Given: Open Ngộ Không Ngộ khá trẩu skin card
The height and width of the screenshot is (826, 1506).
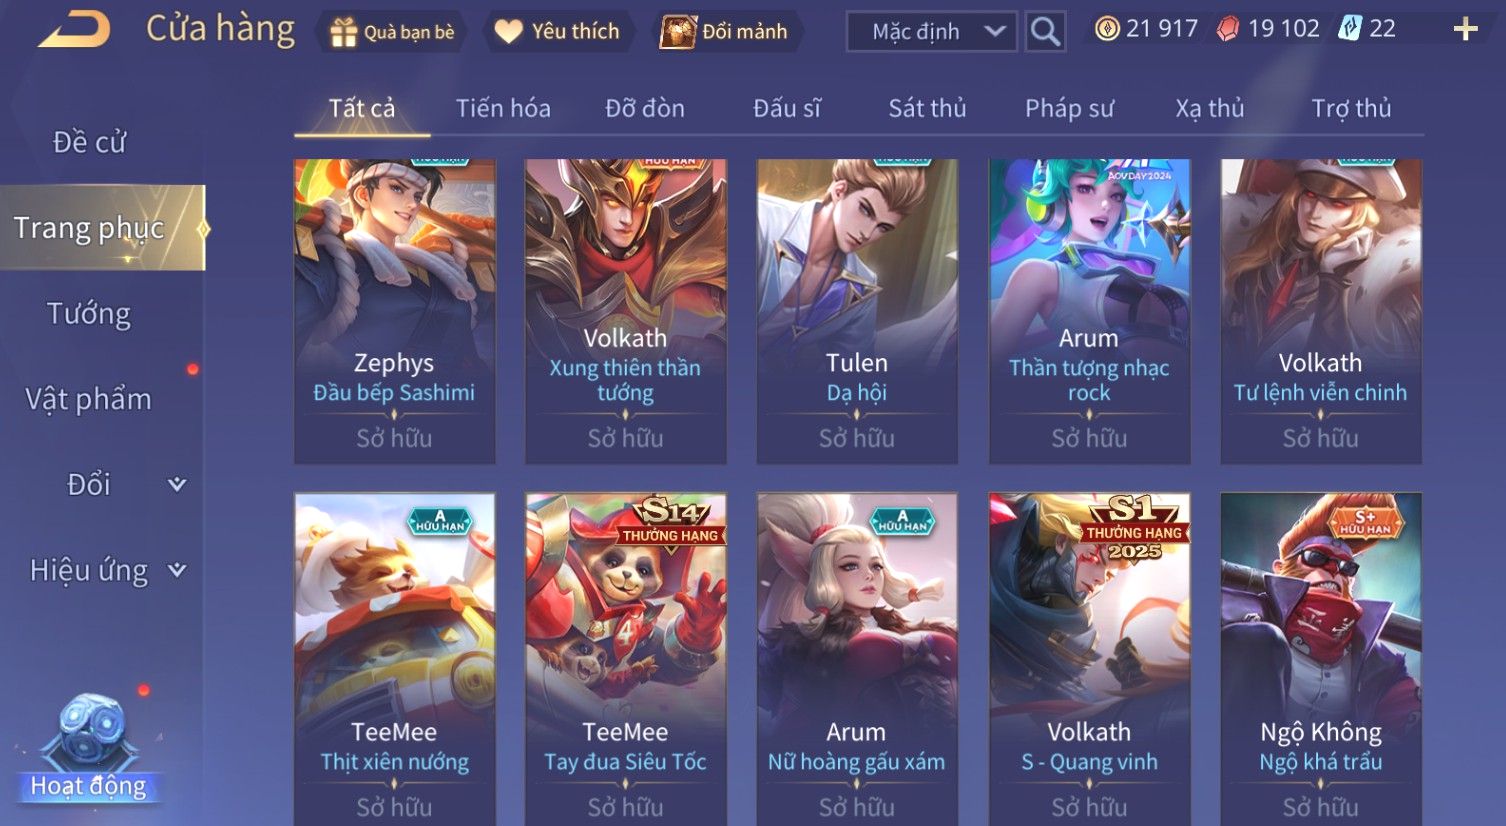Looking at the screenshot, I should (x=1320, y=658).
